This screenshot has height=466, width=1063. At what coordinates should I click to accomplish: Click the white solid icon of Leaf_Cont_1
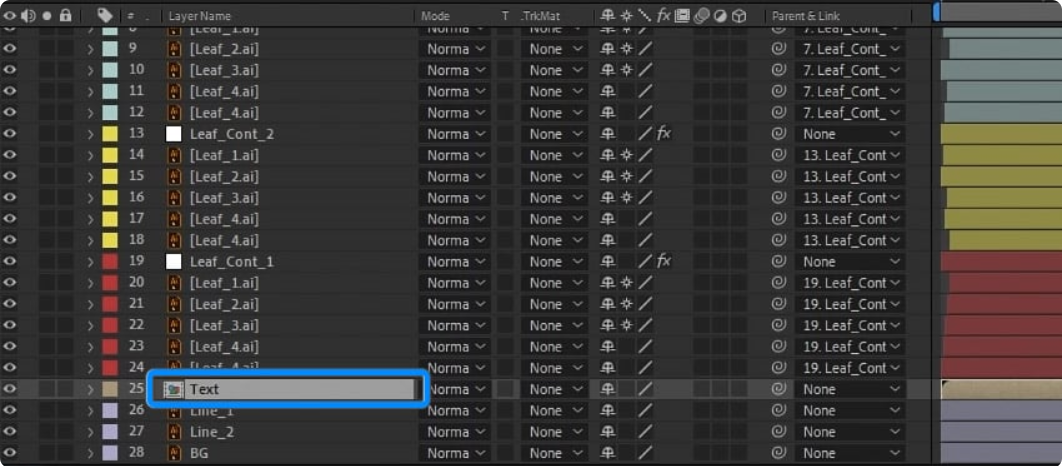pyautogui.click(x=174, y=261)
